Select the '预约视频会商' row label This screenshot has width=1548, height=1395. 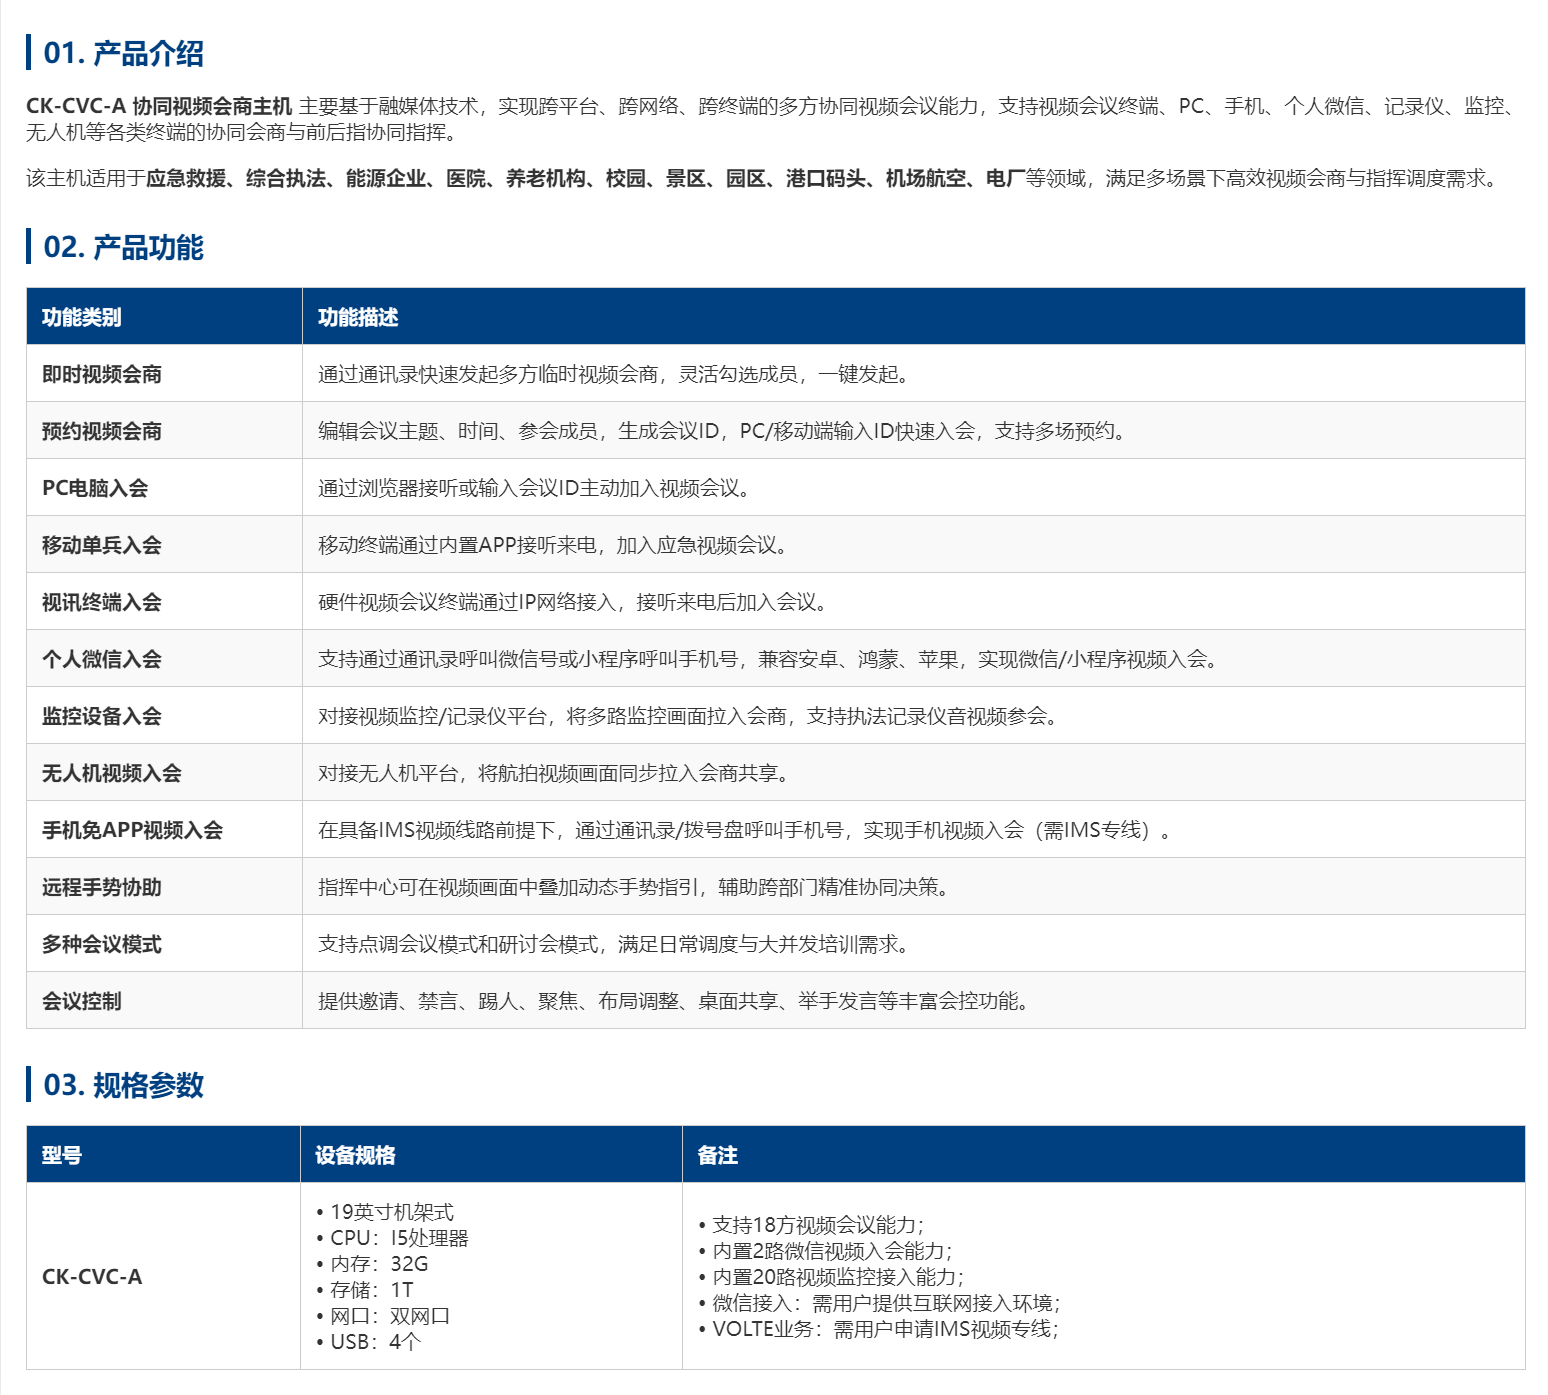101,431
